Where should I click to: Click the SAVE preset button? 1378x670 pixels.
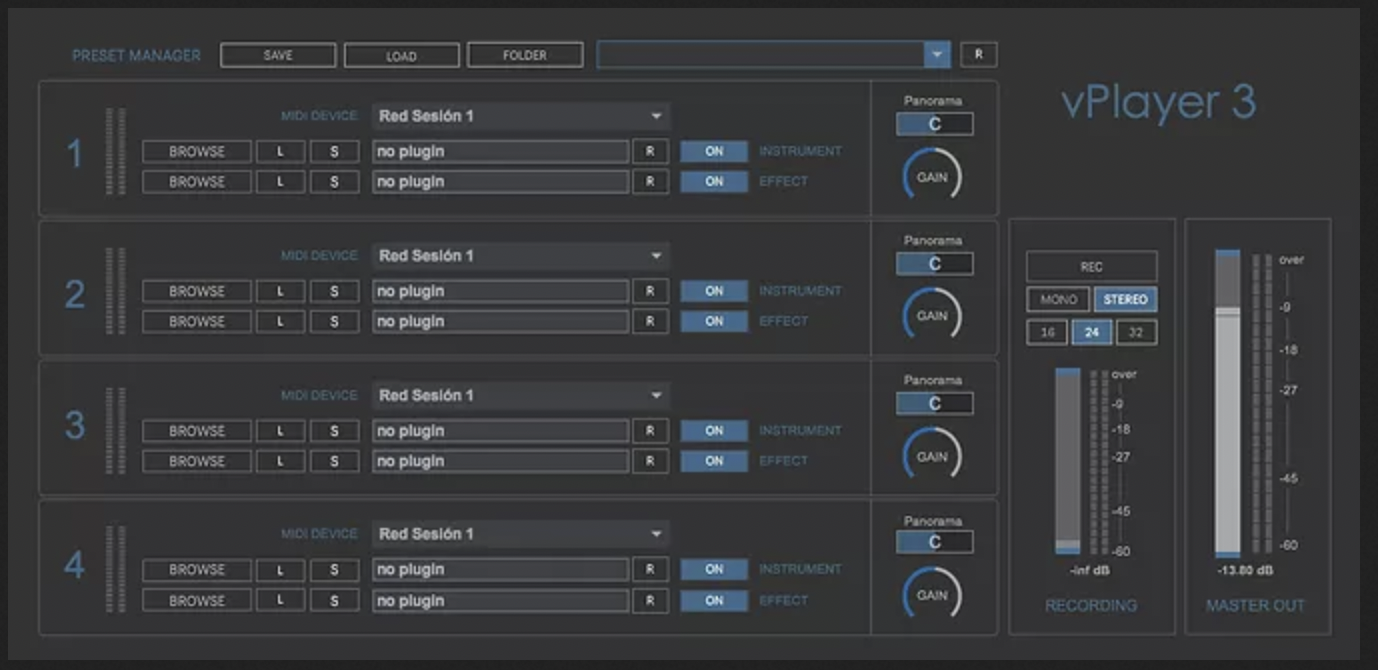[x=278, y=54]
